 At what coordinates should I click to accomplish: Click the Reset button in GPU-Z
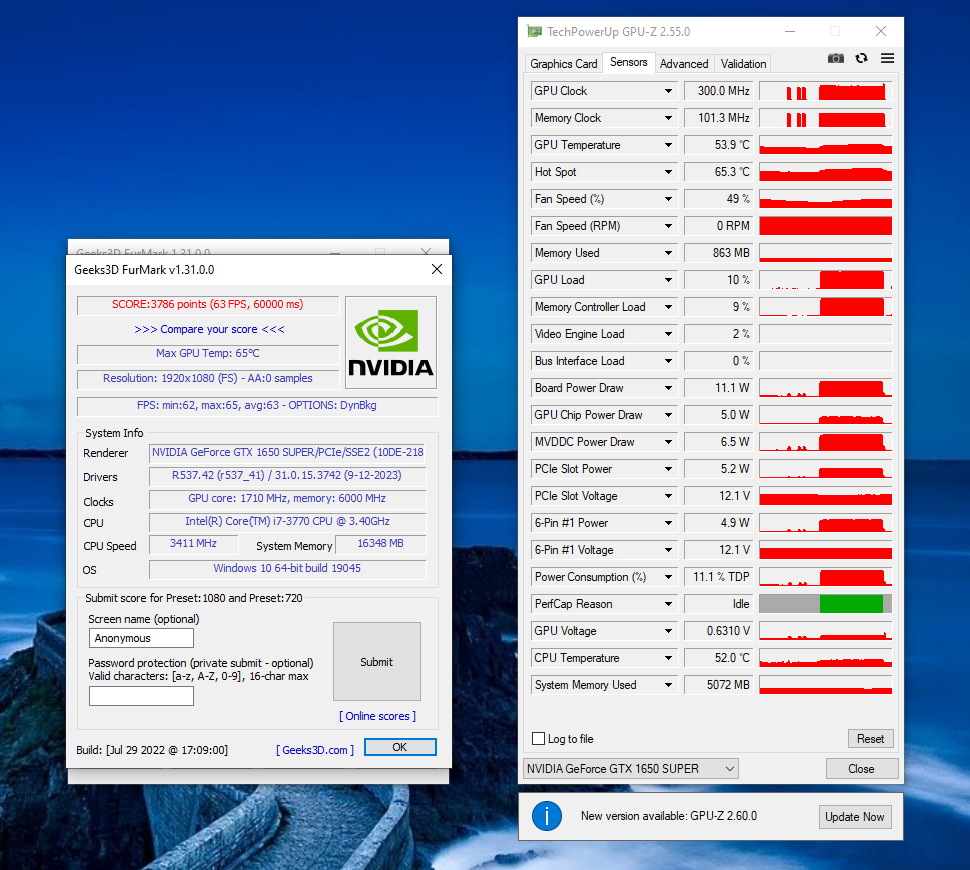(x=870, y=739)
